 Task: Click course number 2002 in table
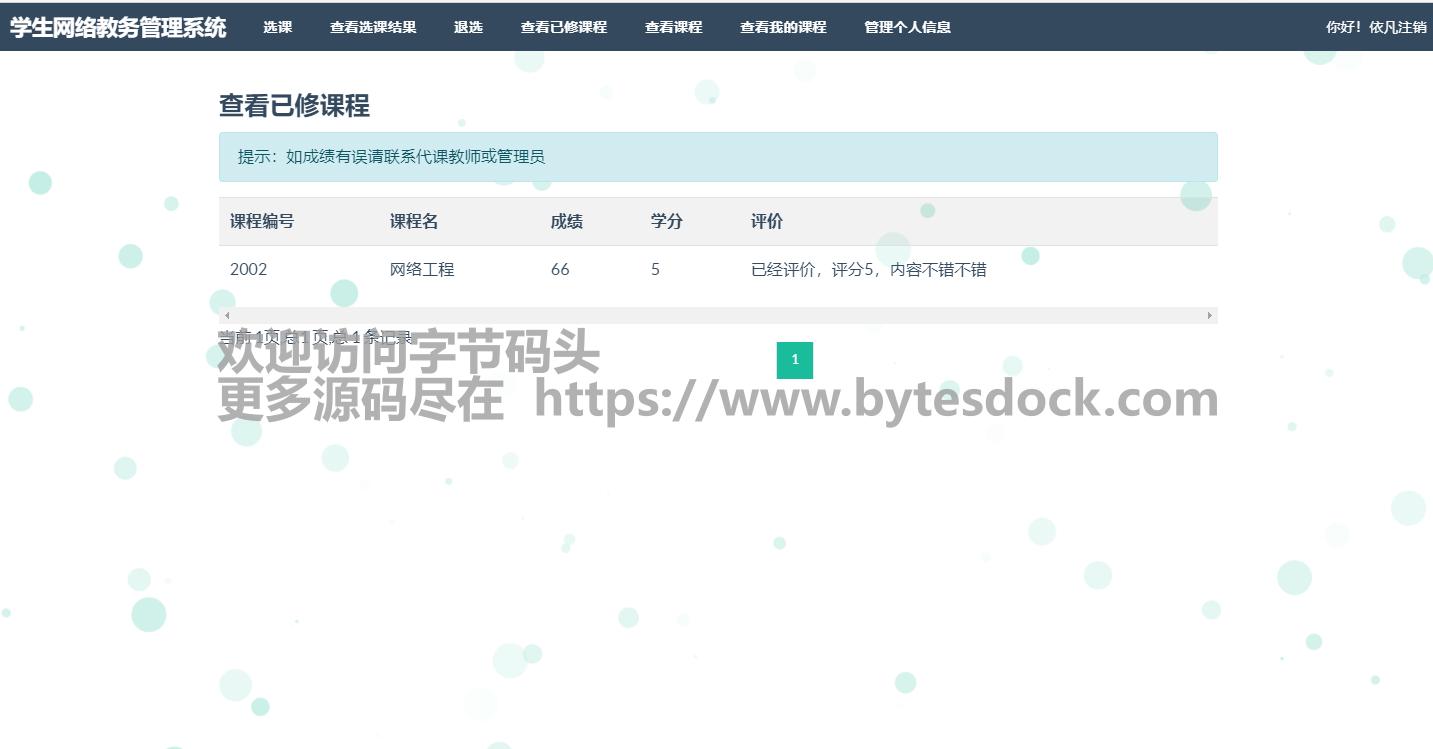[x=249, y=270]
